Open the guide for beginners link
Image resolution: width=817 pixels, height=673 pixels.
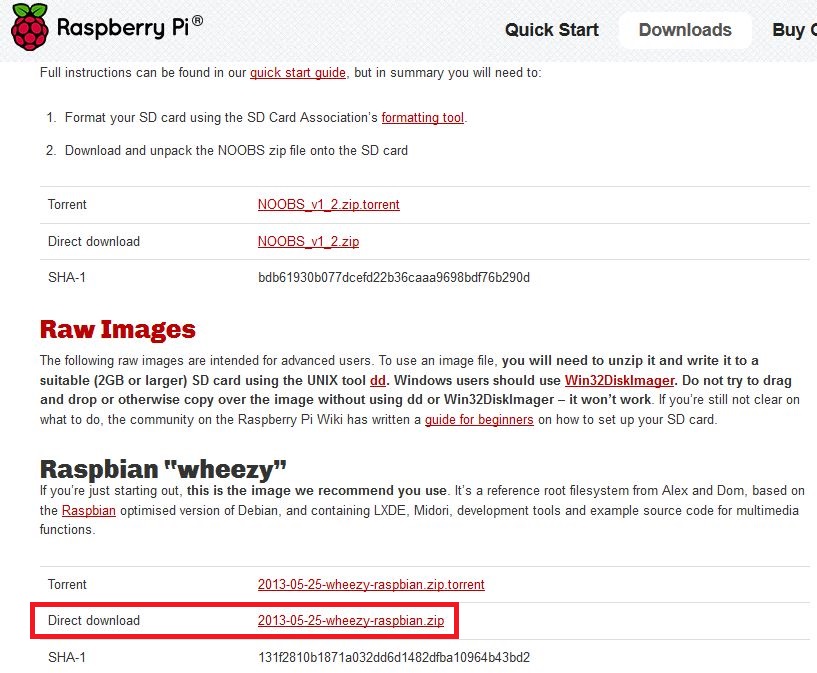point(479,420)
